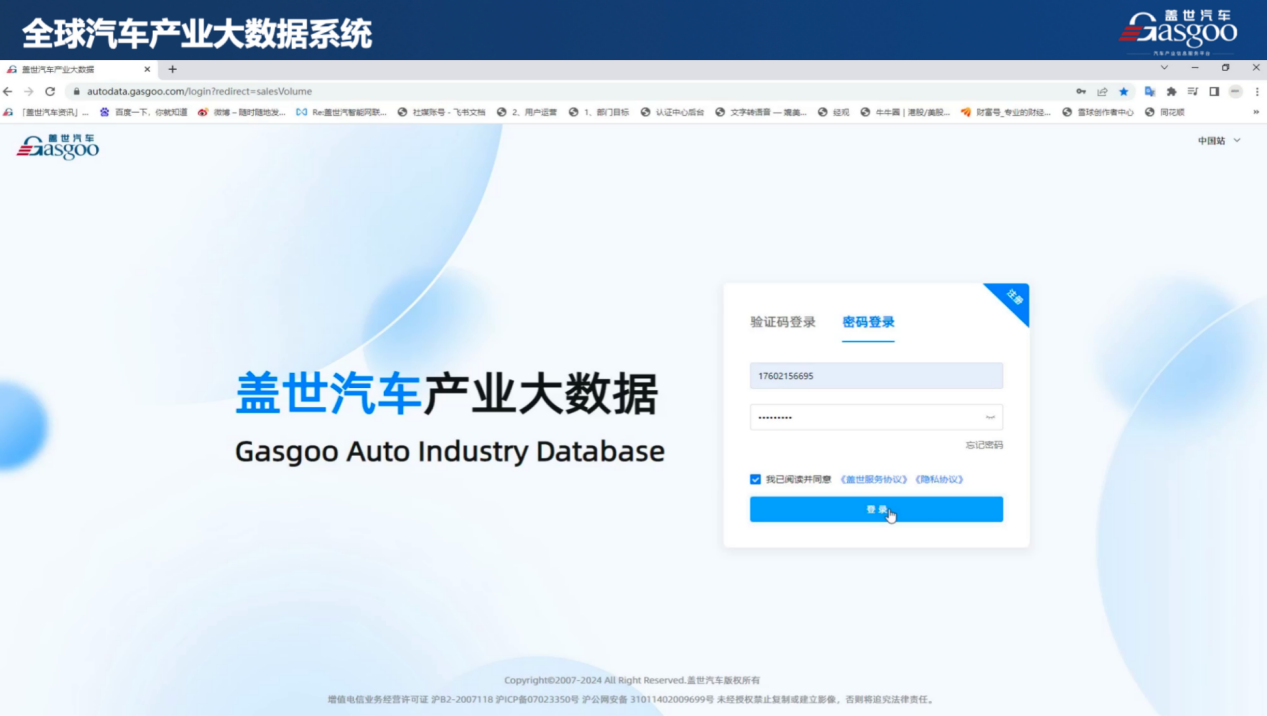
Task: Open the media control playlist icon
Action: (1193, 91)
